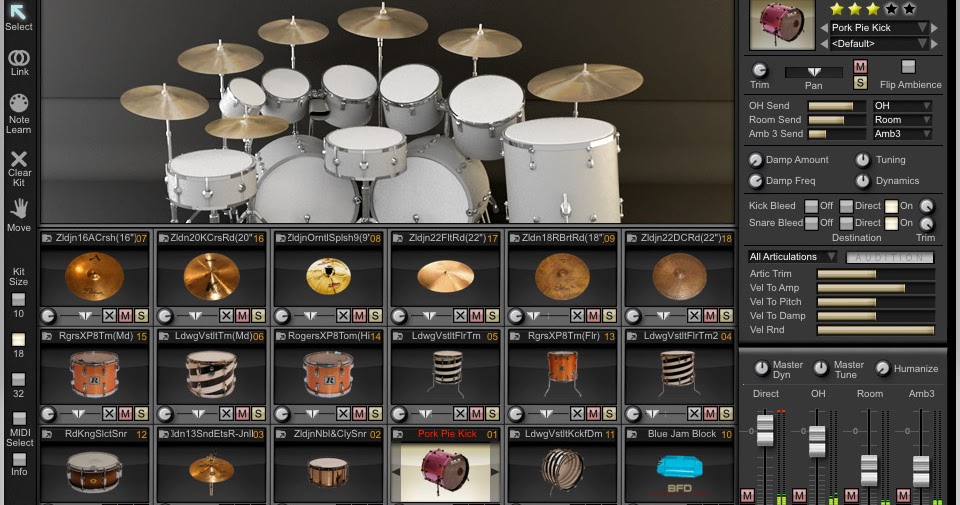Click trim knob of Zldjn16ACrsh slot
The image size is (960, 505).
click(x=48, y=316)
